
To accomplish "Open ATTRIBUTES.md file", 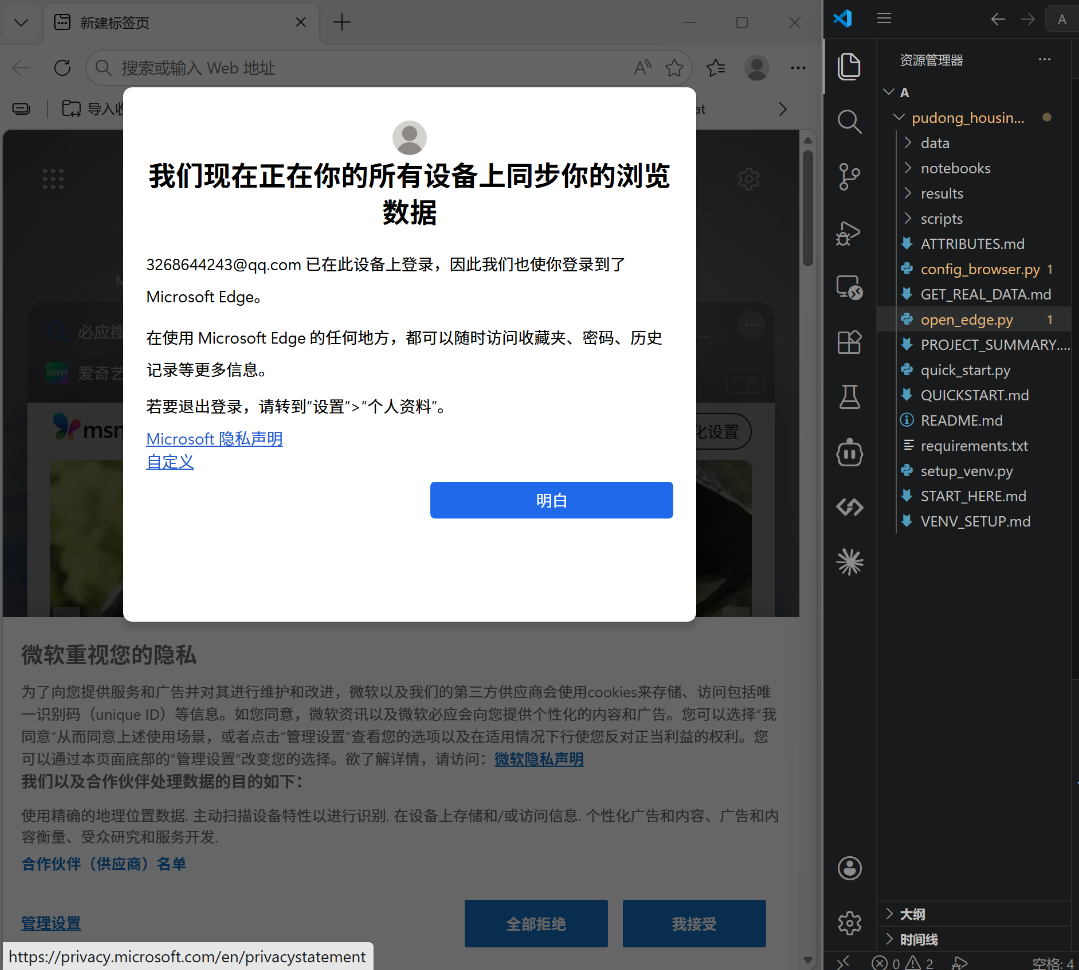I will coord(972,244).
